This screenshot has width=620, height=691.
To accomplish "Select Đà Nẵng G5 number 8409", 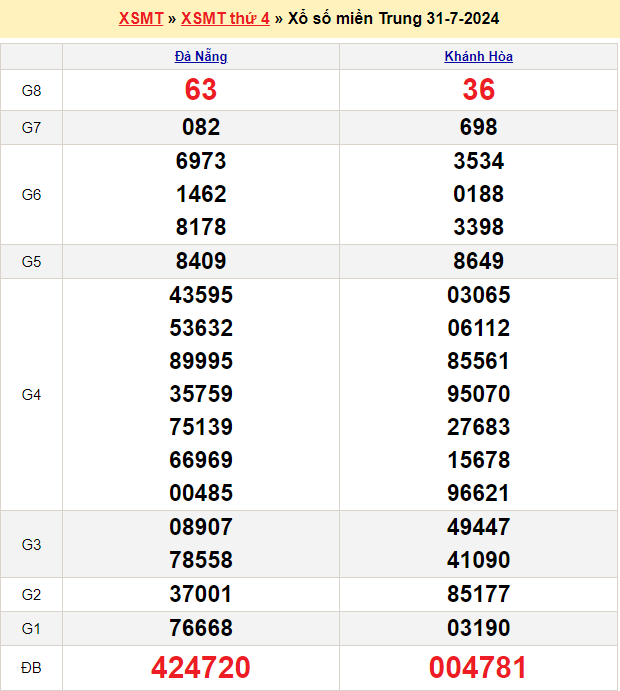I will click(x=201, y=262).
